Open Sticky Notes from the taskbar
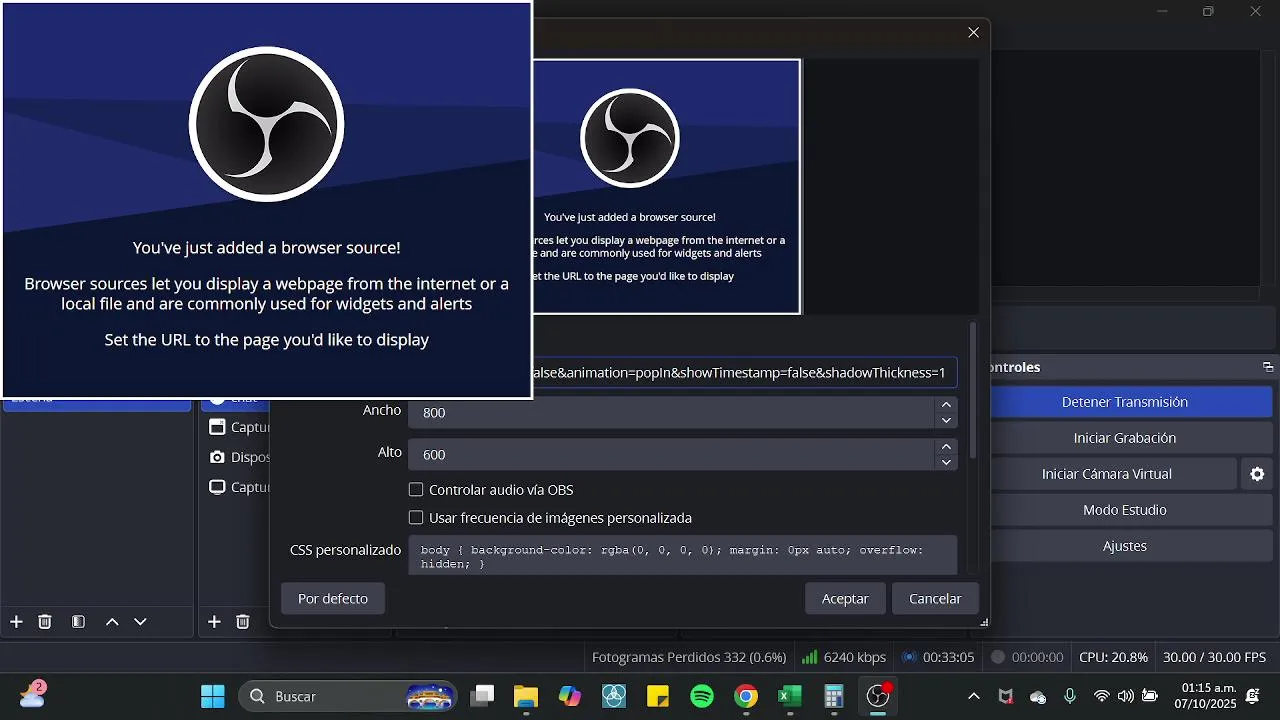Image resolution: width=1280 pixels, height=720 pixels. (658, 696)
